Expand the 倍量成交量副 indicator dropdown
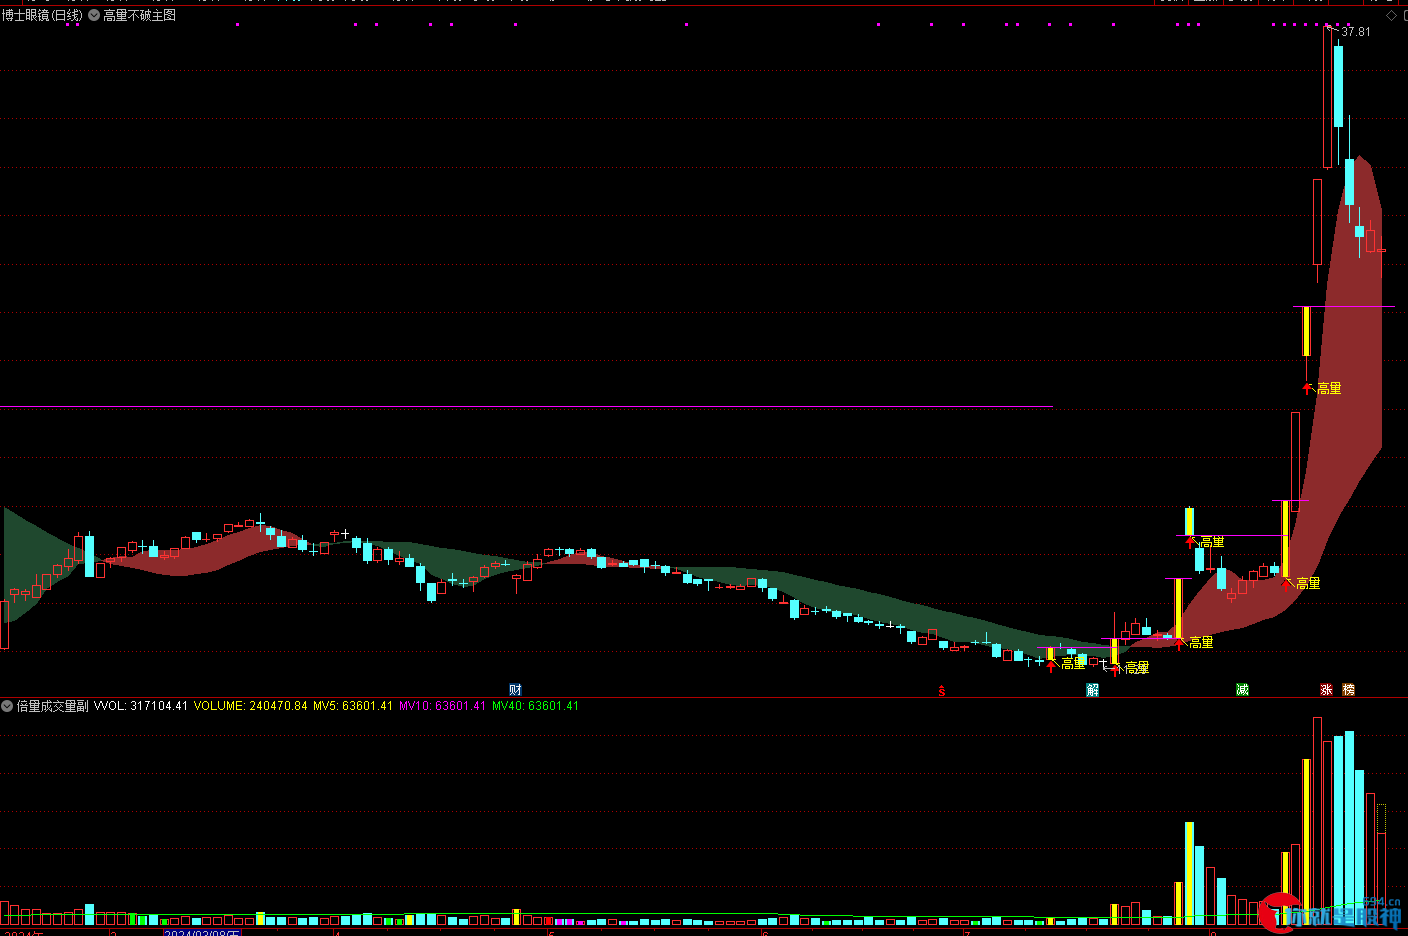 coord(7,706)
